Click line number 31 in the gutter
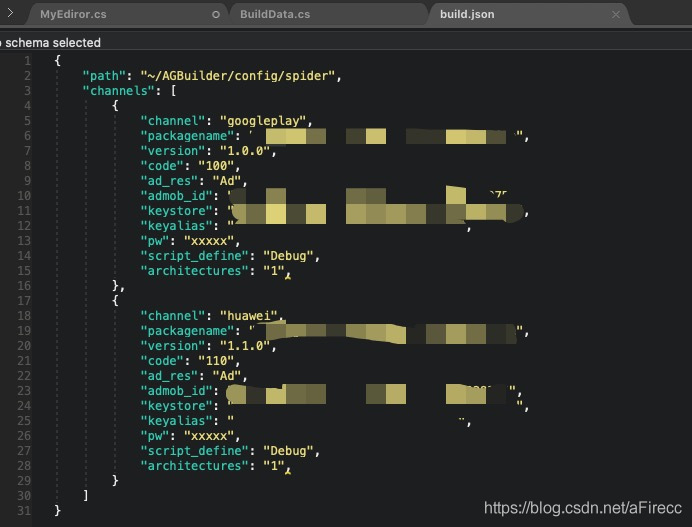The width and height of the screenshot is (692, 527). pyautogui.click(x=24, y=511)
